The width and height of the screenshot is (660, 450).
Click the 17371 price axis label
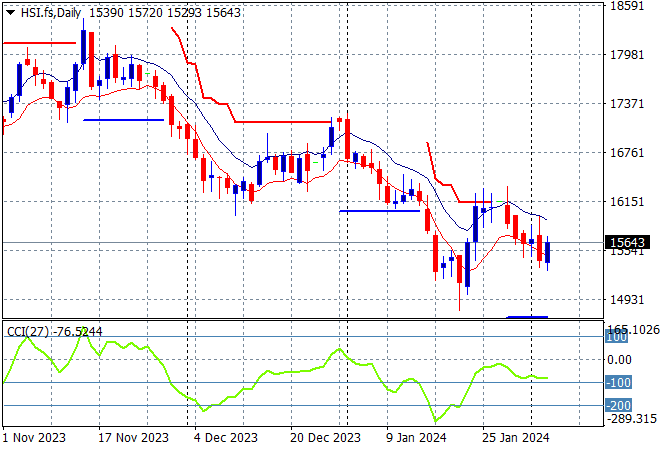click(x=630, y=104)
